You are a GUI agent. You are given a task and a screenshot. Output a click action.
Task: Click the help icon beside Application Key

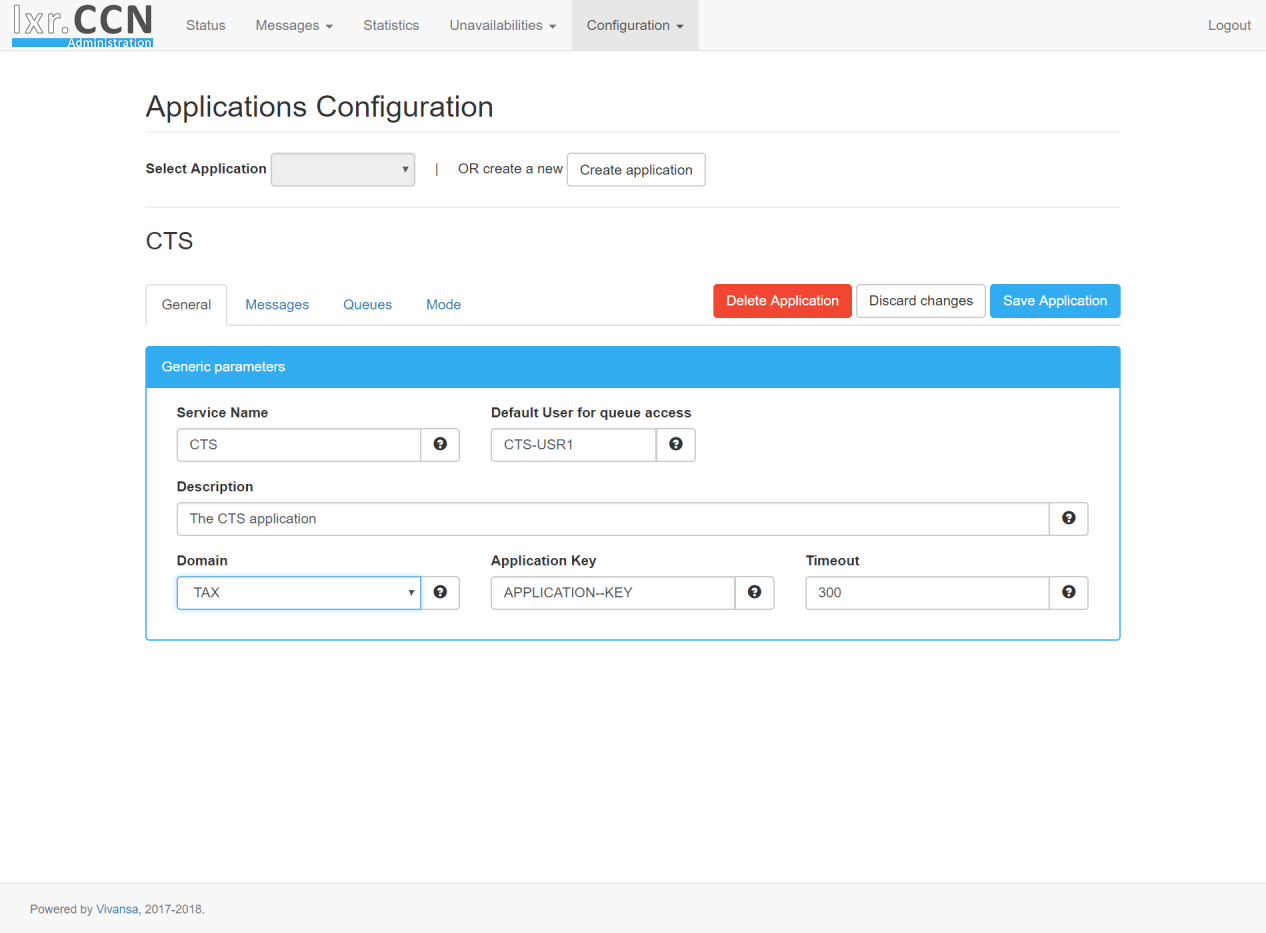tap(755, 593)
